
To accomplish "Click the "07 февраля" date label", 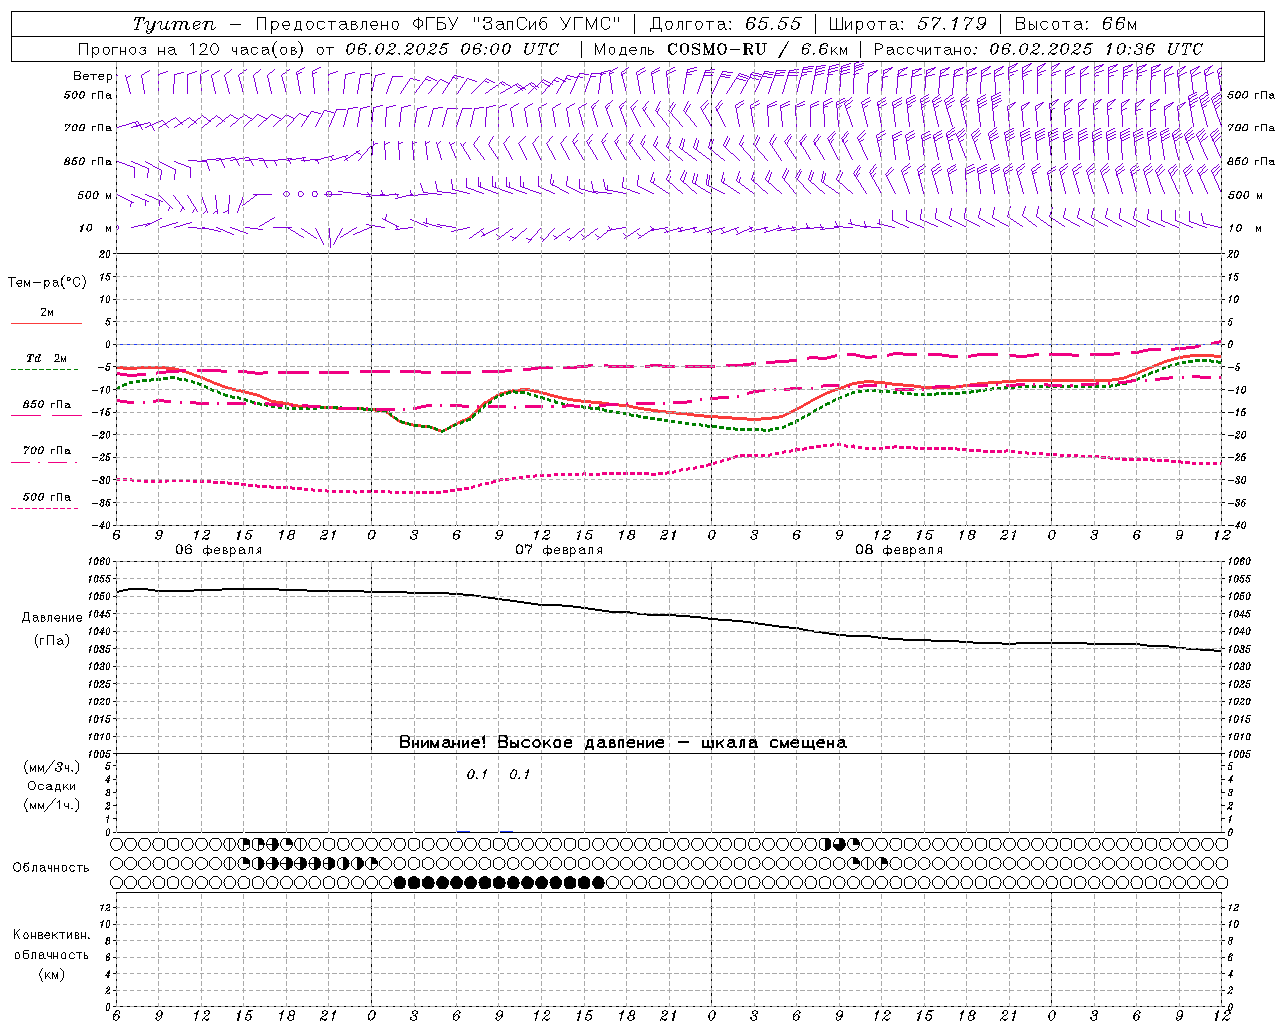I will click(559, 550).
